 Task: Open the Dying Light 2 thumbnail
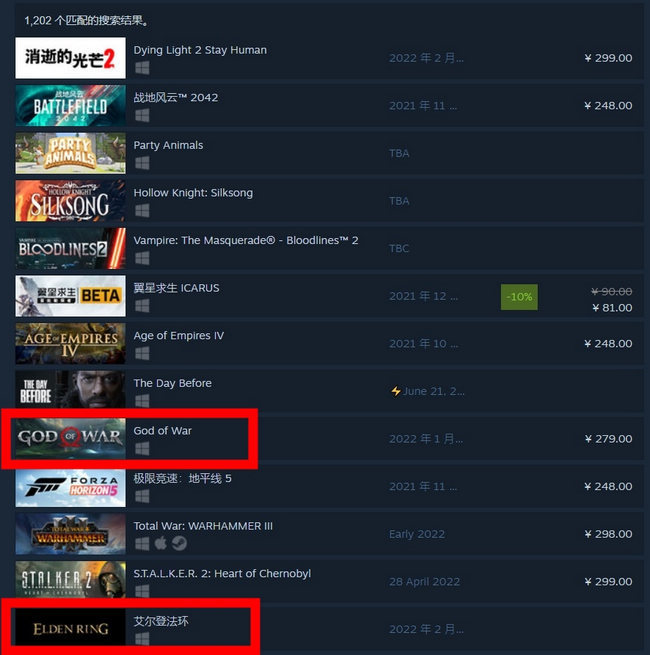coord(70,58)
